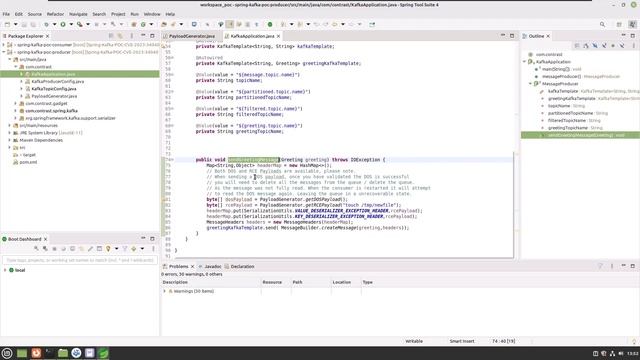Click the Link with Editor icon in Package Explorer

click(120, 36)
